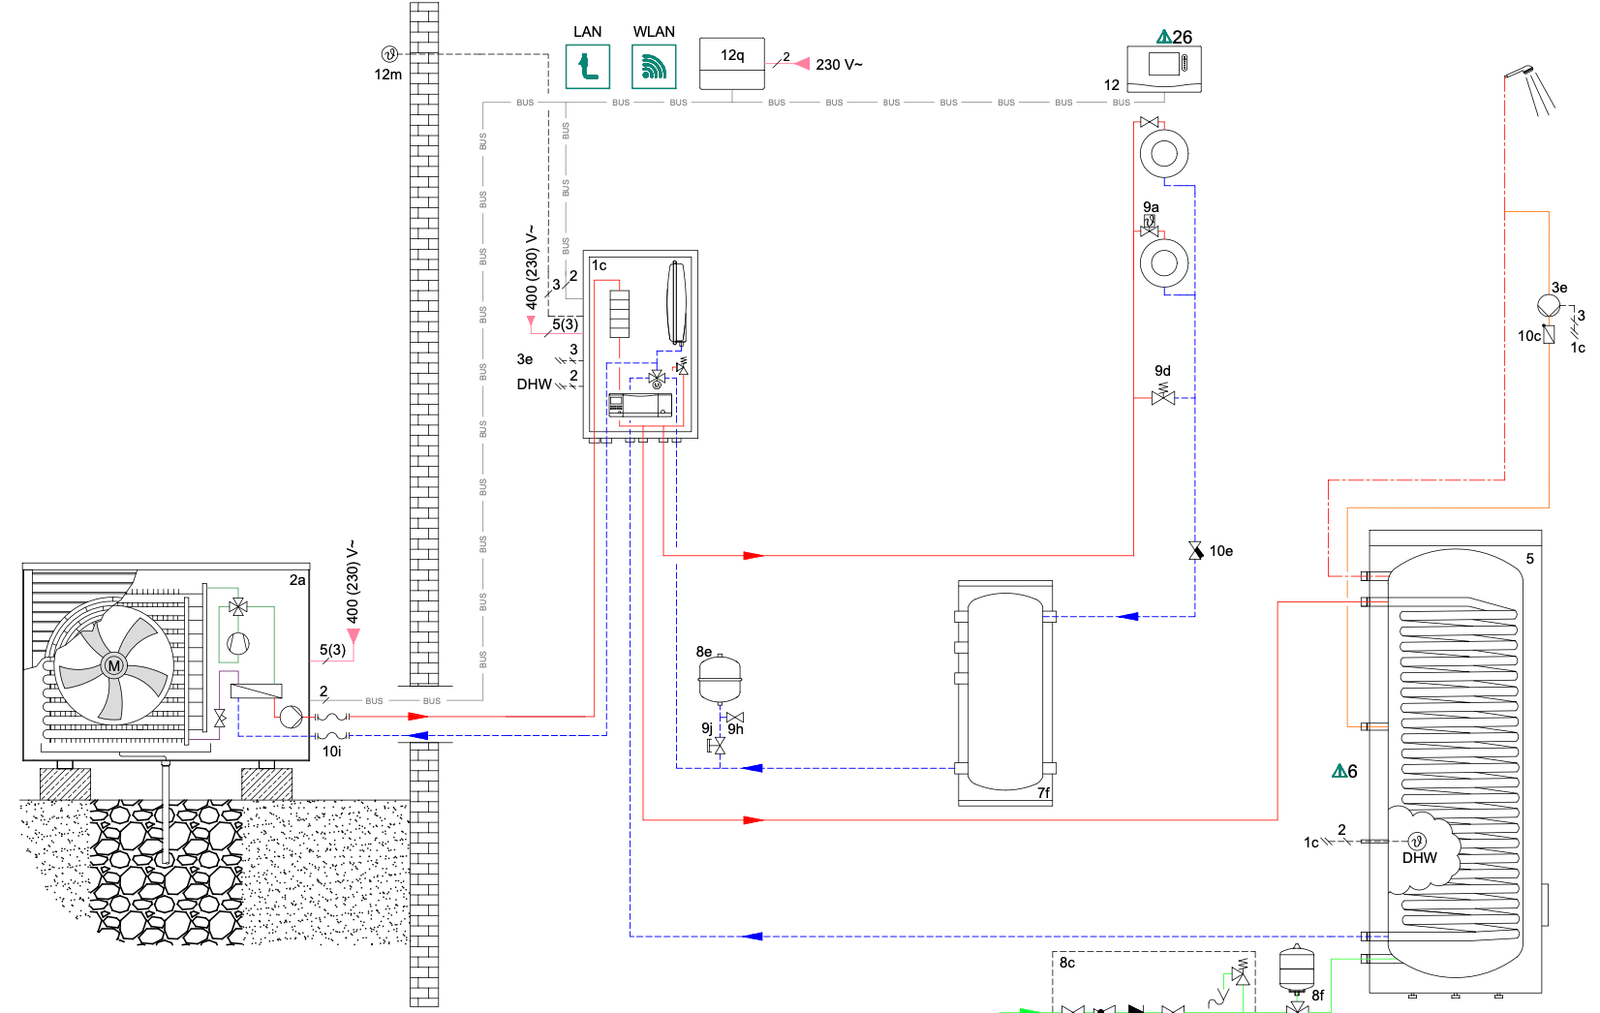This screenshot has width=1600, height=1013.
Task: Select the 9j valve symbol
Action: (716, 746)
